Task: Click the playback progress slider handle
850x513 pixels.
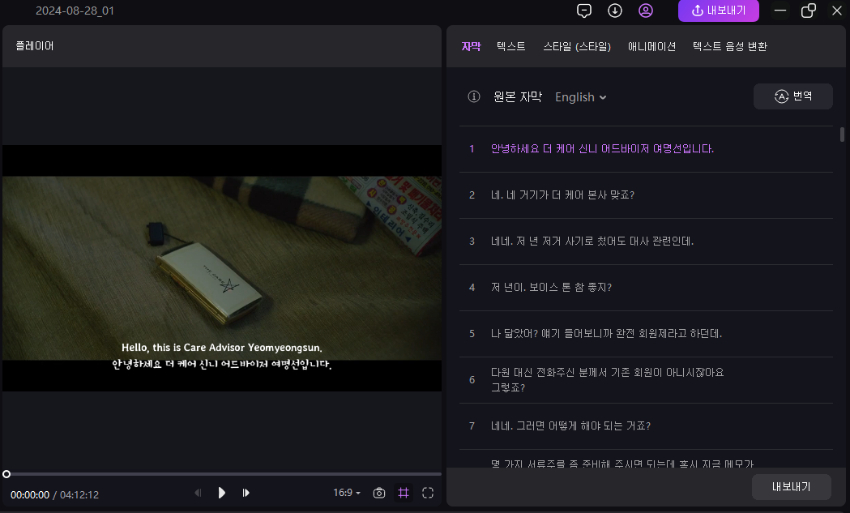Action: pyautogui.click(x=7, y=474)
